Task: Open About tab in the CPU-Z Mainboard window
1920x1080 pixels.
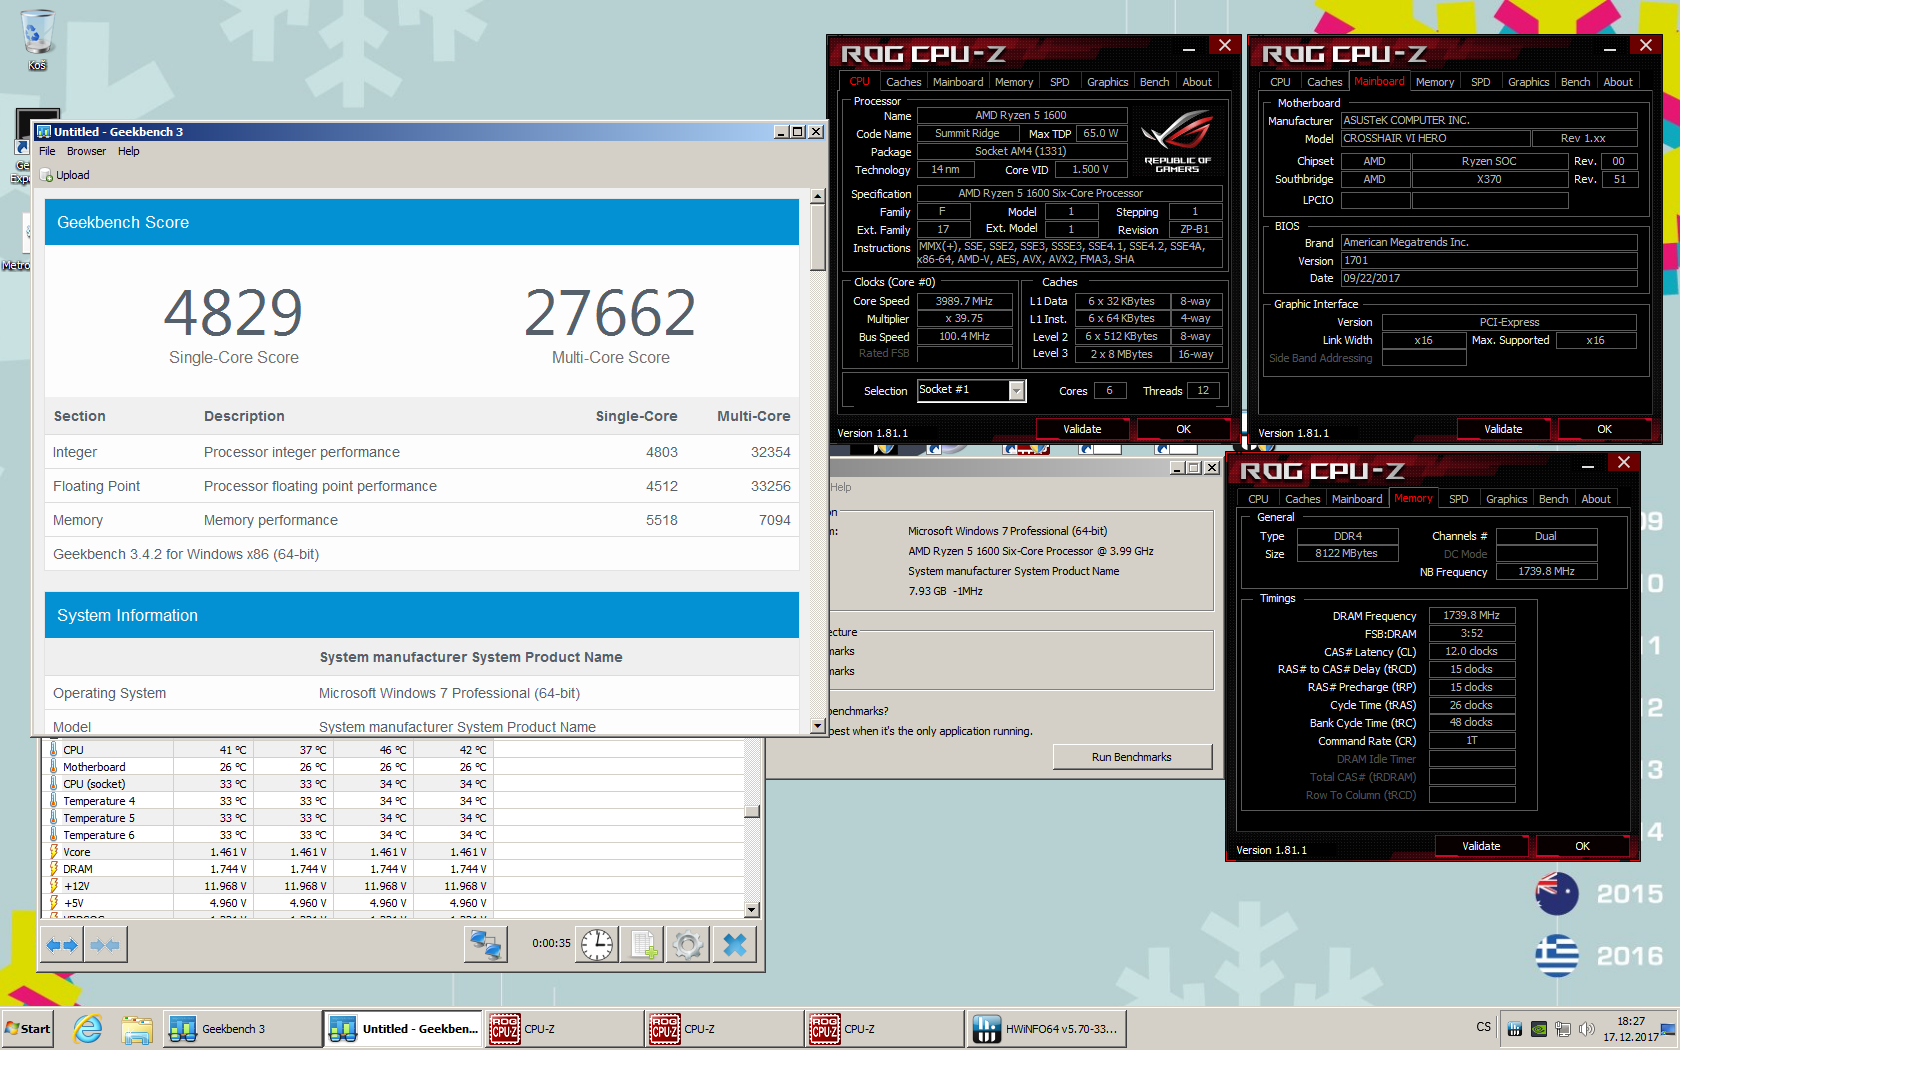Action: pyautogui.click(x=1617, y=82)
